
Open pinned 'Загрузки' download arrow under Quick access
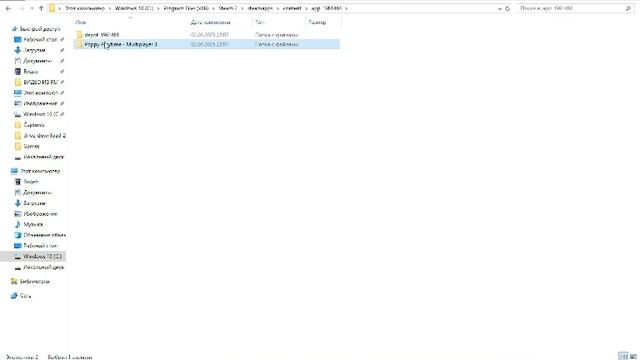tap(34, 50)
